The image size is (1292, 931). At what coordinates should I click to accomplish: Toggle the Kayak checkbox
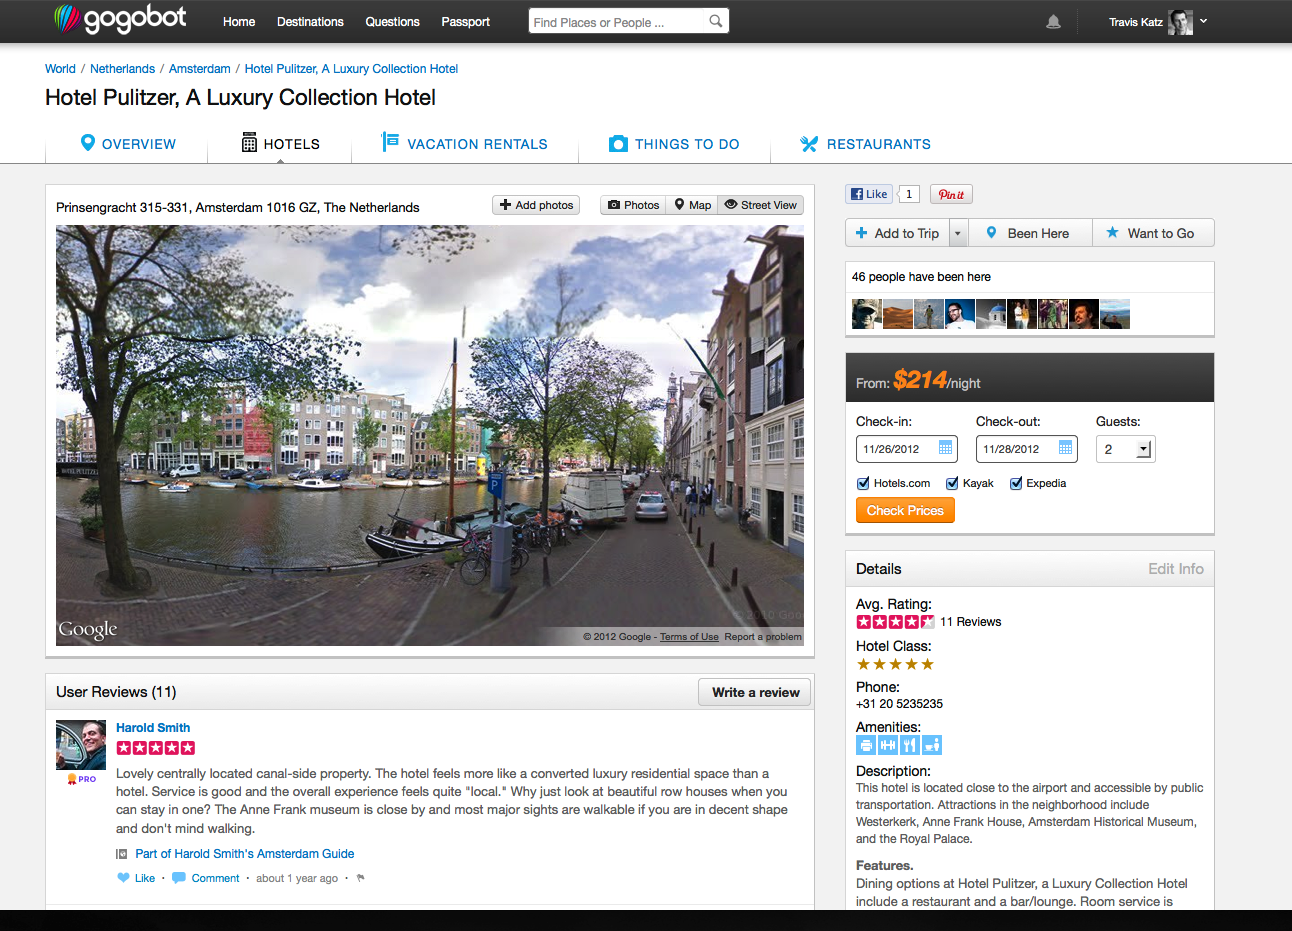coord(952,483)
